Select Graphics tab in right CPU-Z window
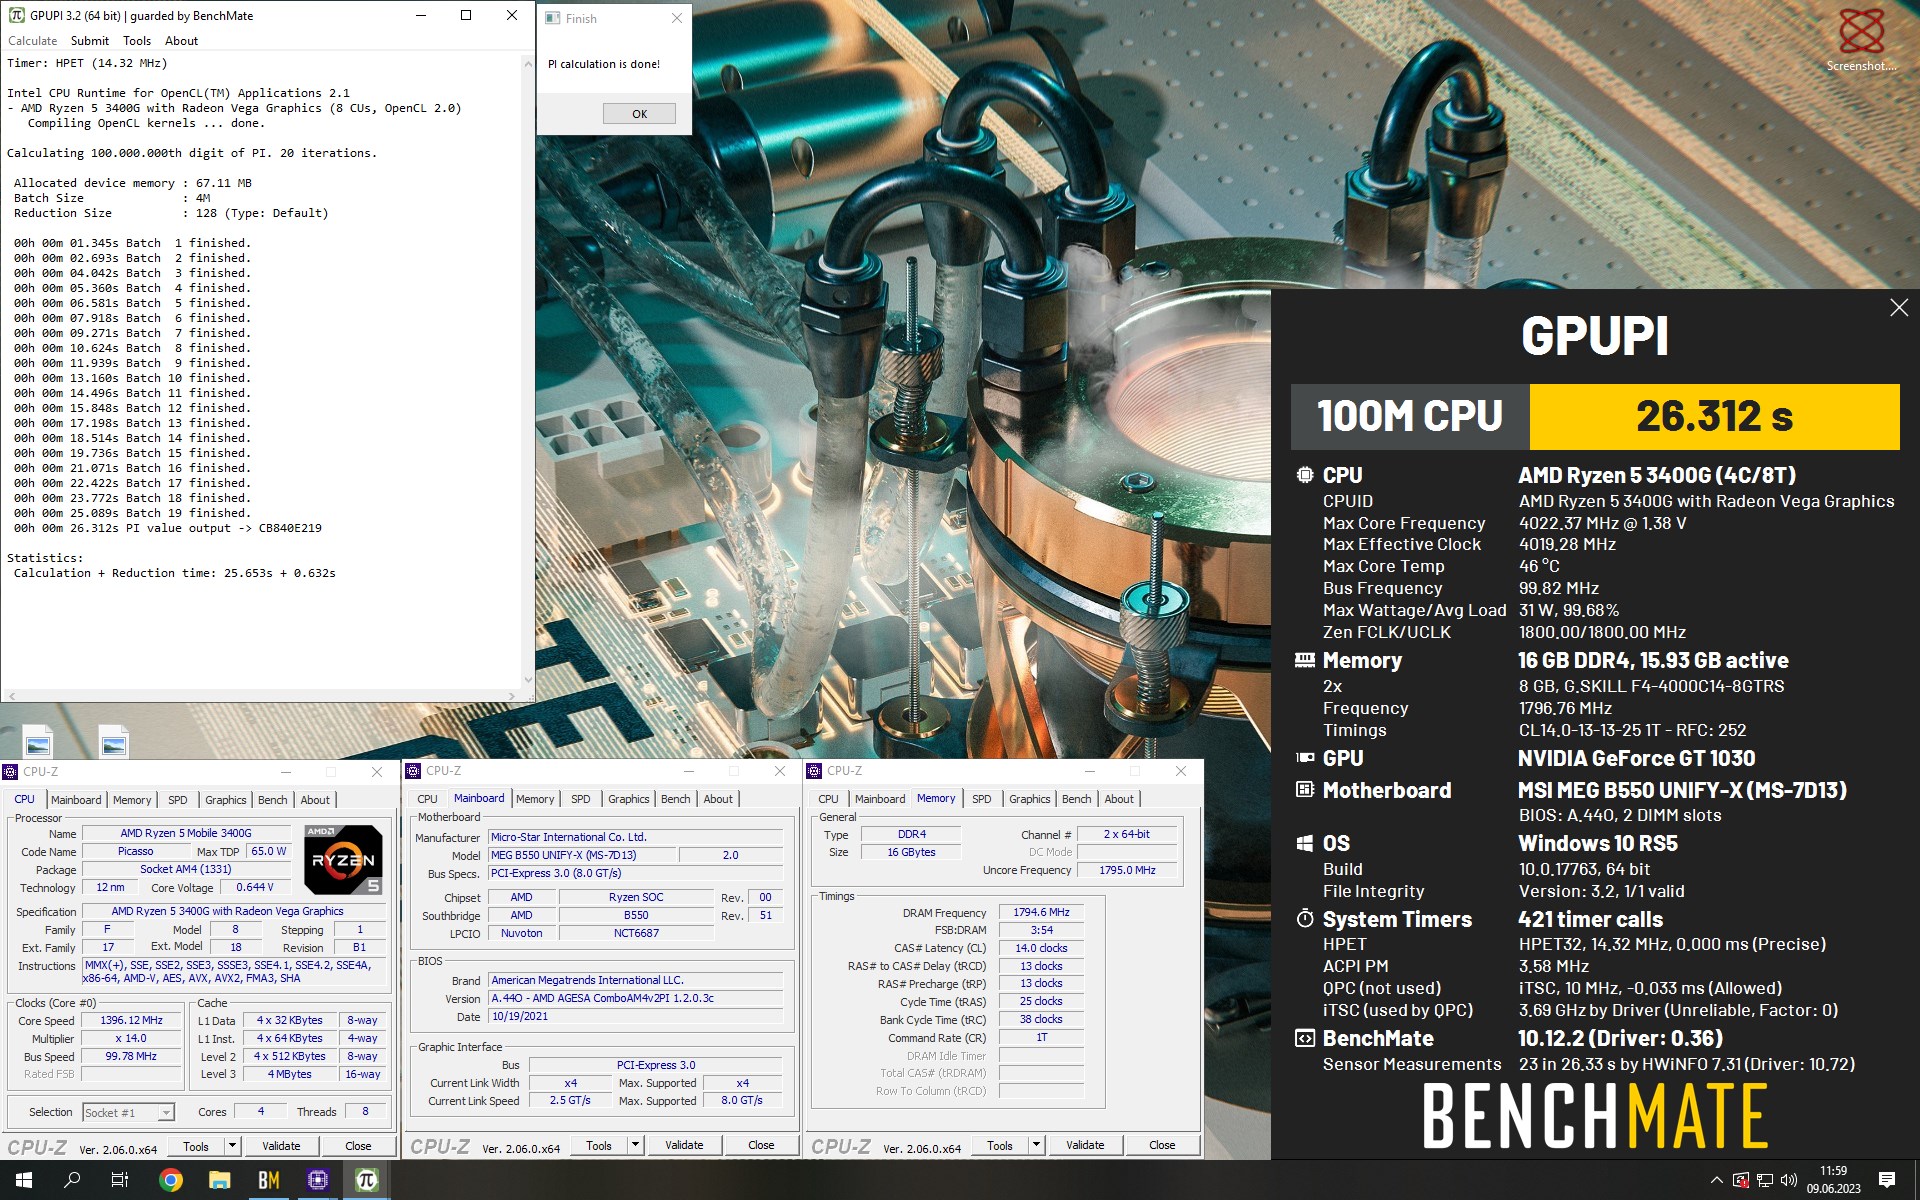Viewport: 1920px width, 1200px height. point(1029,799)
